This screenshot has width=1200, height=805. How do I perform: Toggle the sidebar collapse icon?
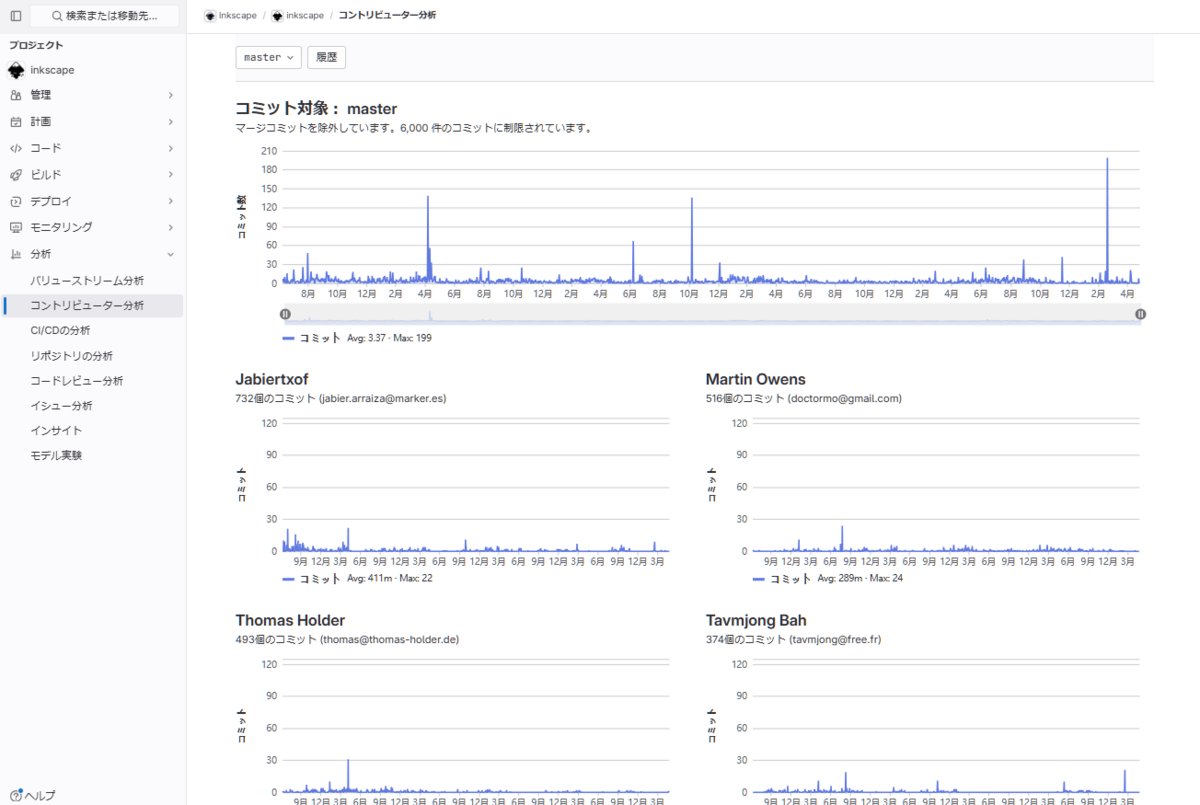(x=16, y=16)
